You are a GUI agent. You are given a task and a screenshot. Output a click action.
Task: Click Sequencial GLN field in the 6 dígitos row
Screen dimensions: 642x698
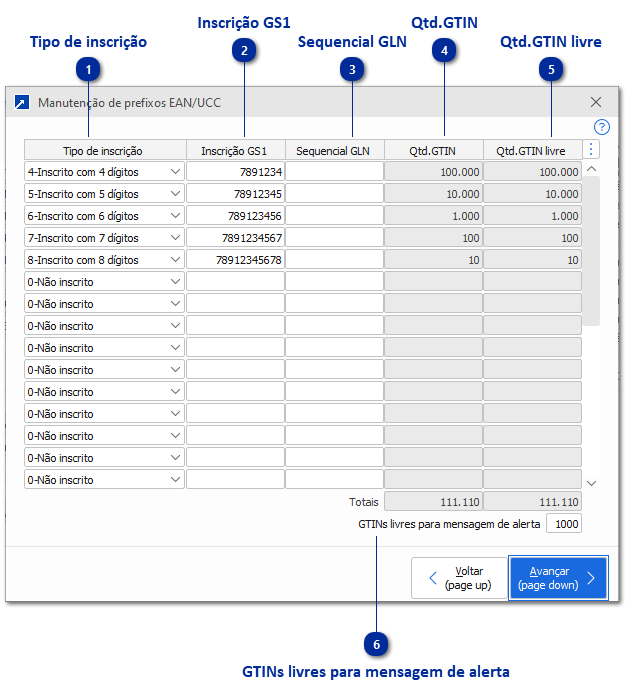334,215
